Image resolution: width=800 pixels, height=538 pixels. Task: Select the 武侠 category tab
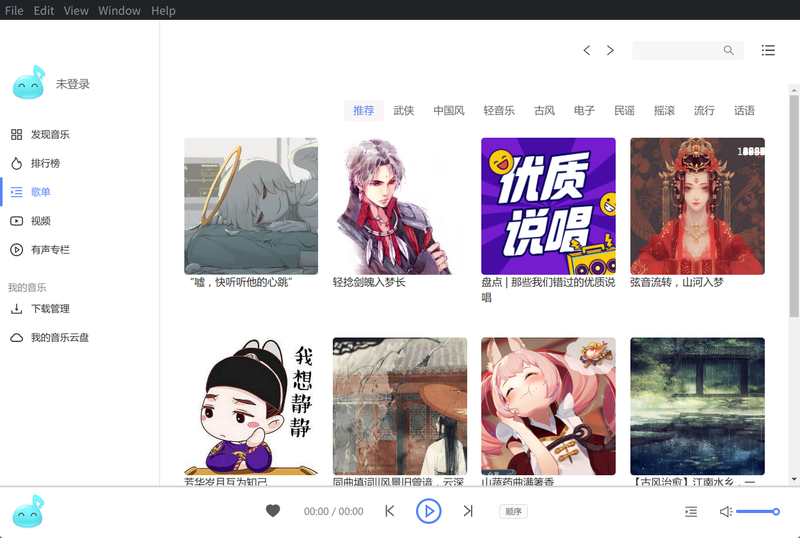404,110
